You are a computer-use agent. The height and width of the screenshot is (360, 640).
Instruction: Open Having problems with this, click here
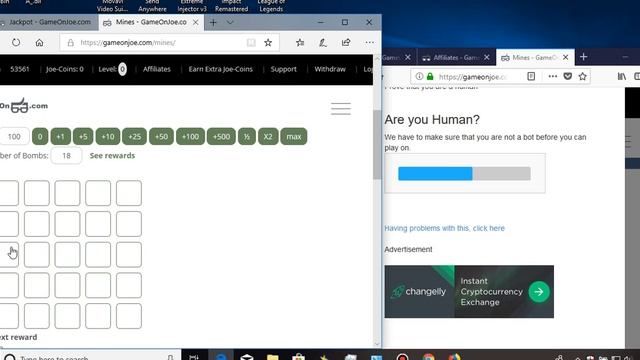coord(444,228)
